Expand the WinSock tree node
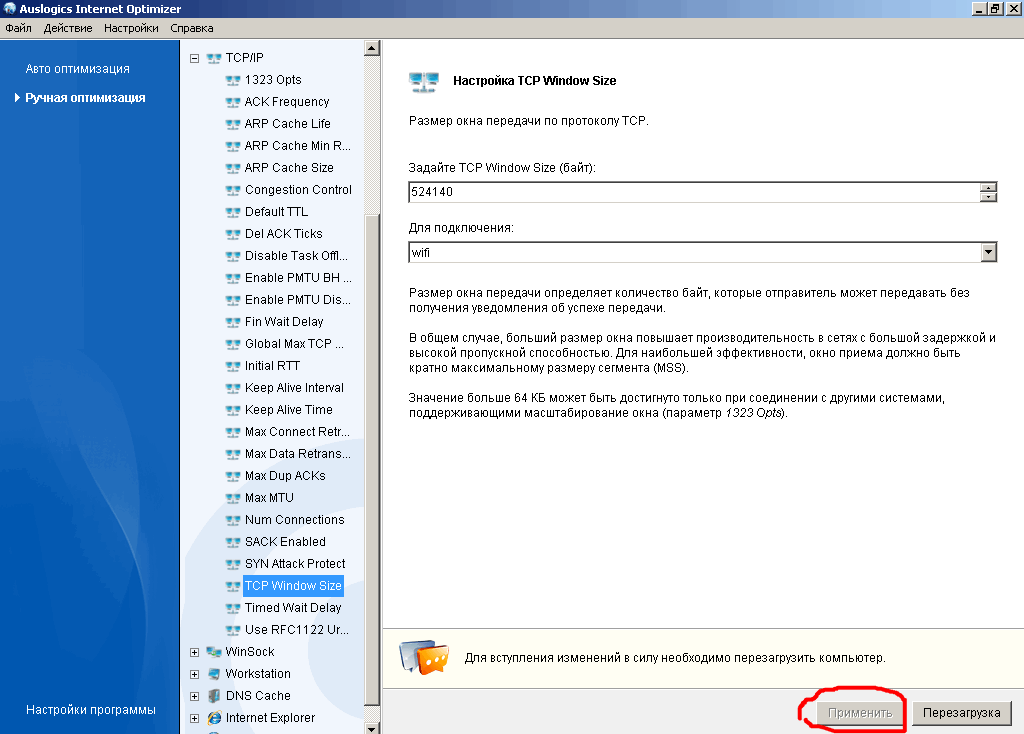1024x734 pixels. tap(195, 652)
